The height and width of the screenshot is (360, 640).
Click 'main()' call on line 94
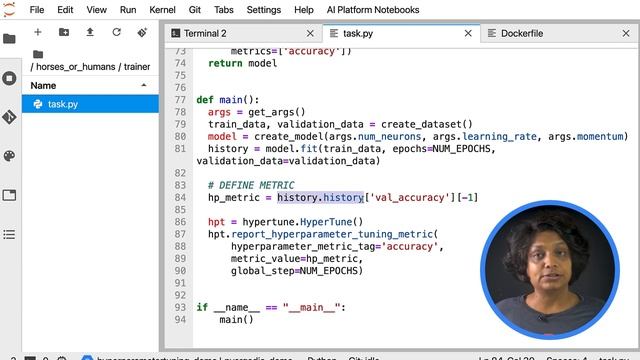236,320
